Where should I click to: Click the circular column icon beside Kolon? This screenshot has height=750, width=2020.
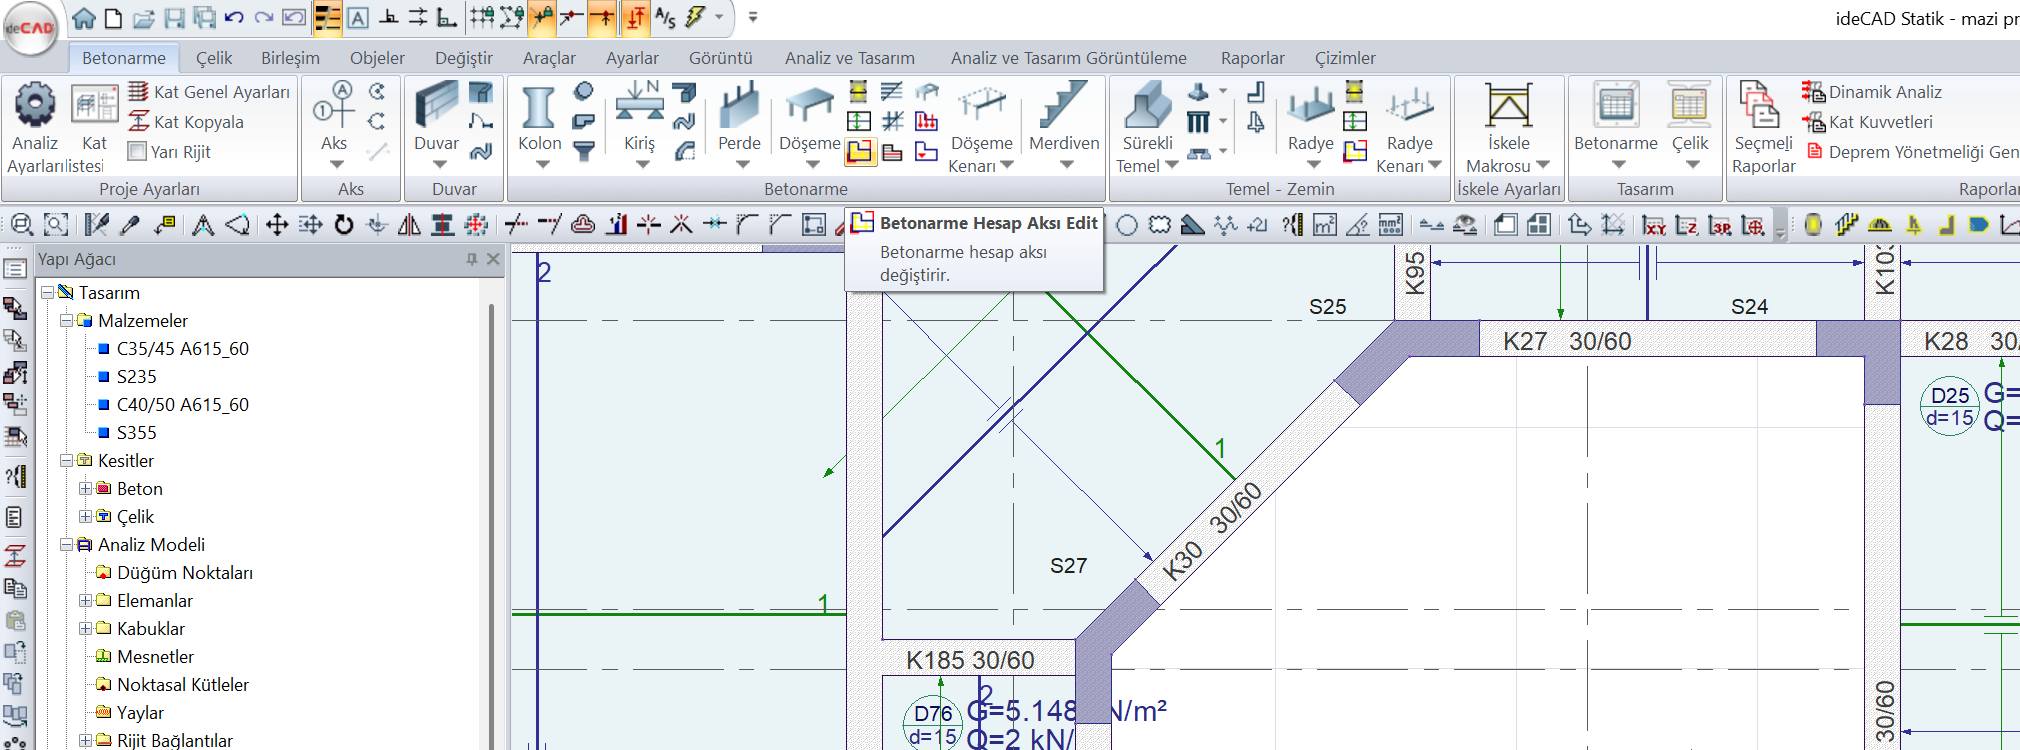tap(583, 91)
